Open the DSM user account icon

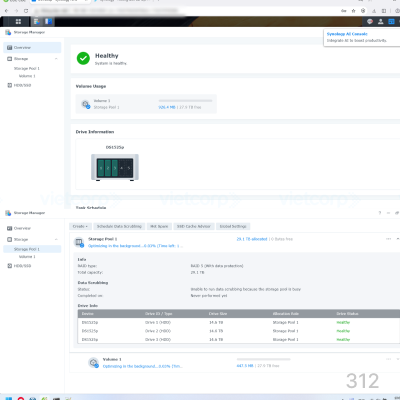pos(381,22)
